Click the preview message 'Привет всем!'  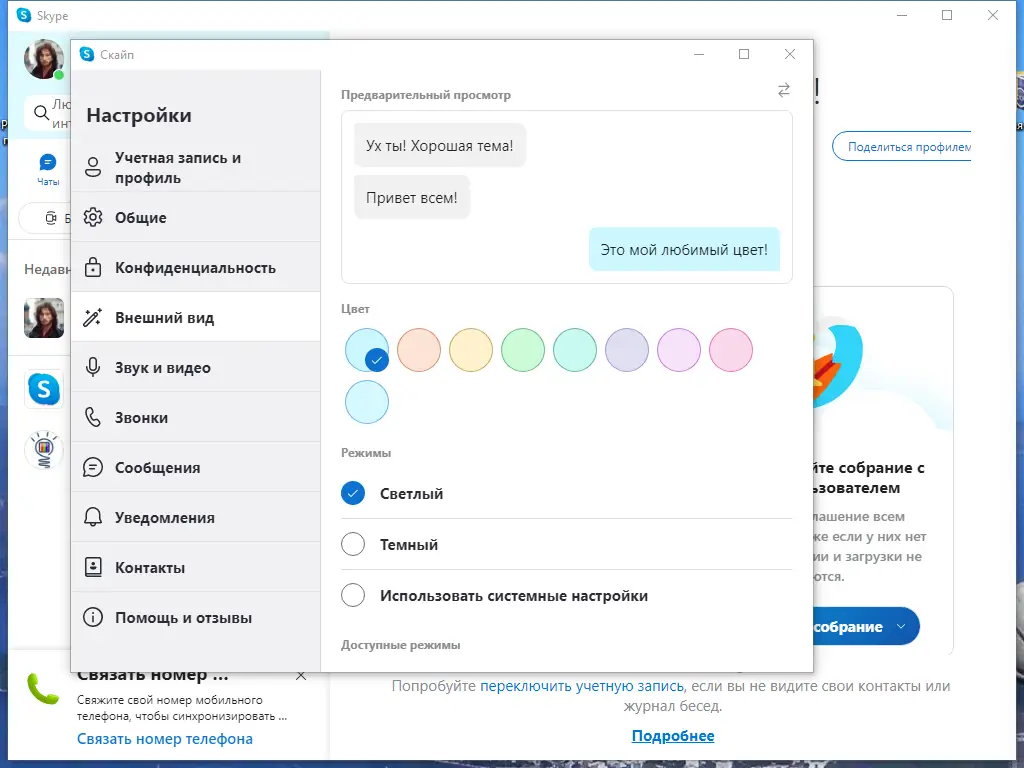(x=412, y=197)
